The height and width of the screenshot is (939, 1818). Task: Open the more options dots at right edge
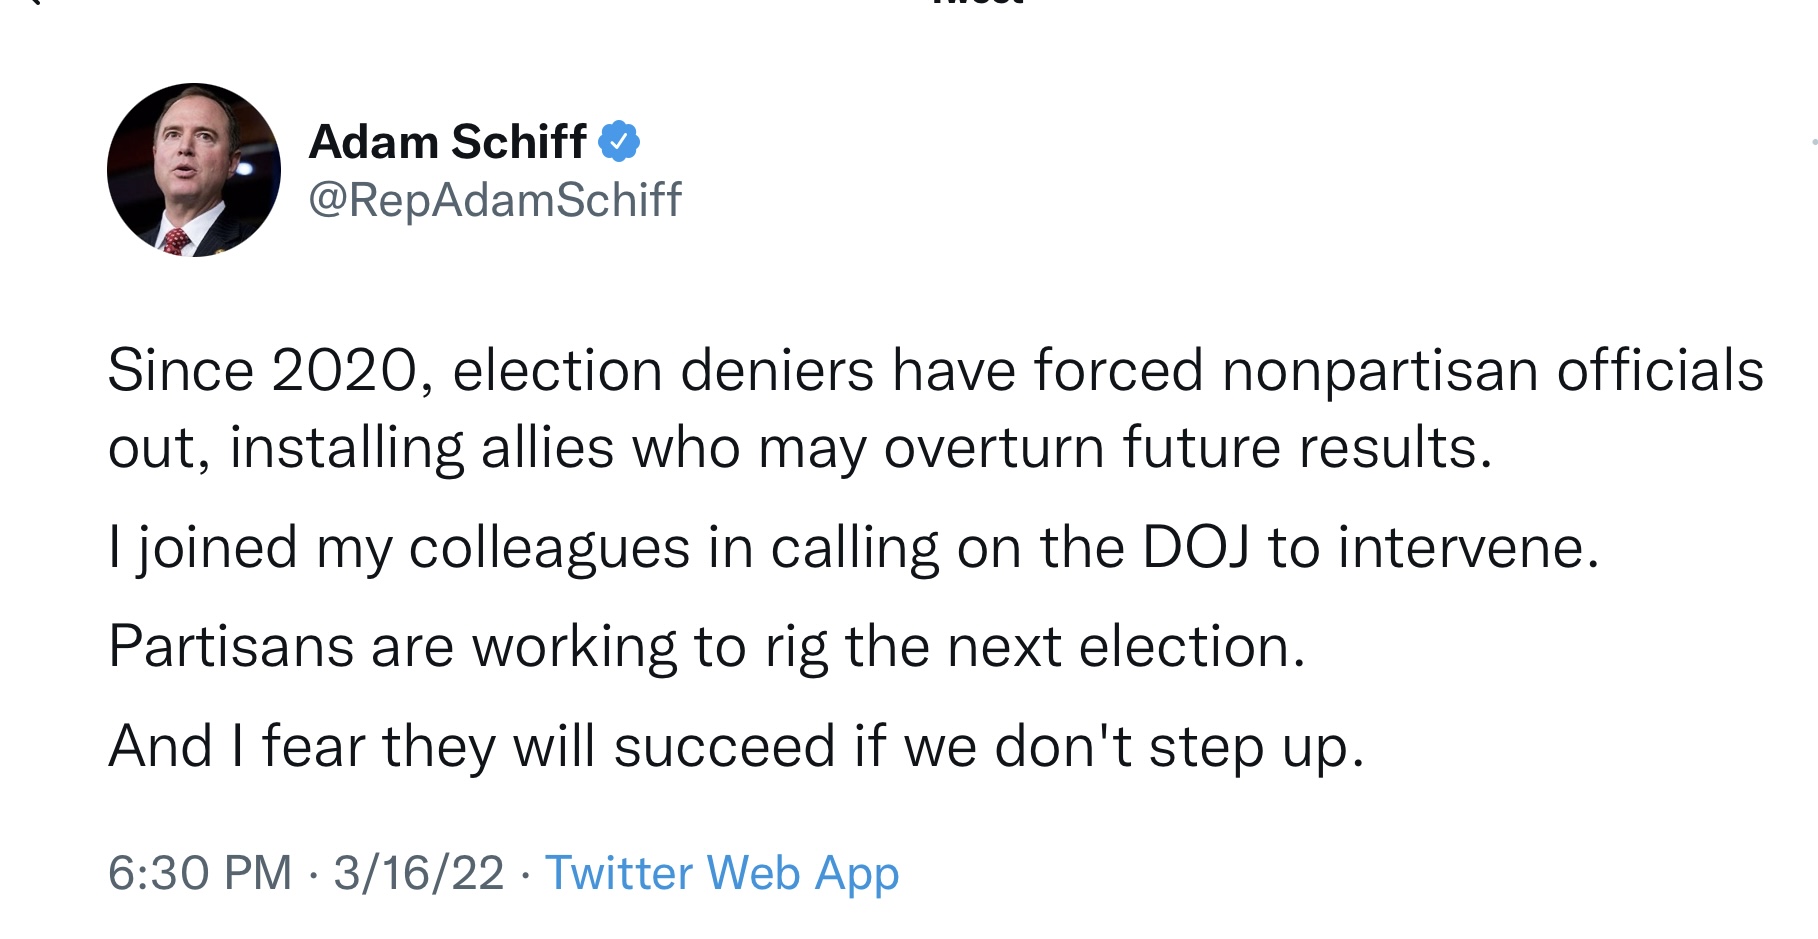click(x=1813, y=143)
